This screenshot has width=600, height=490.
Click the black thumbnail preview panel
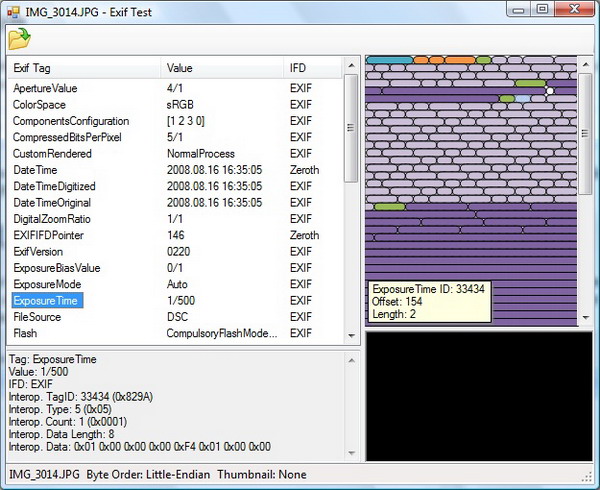(x=472, y=395)
